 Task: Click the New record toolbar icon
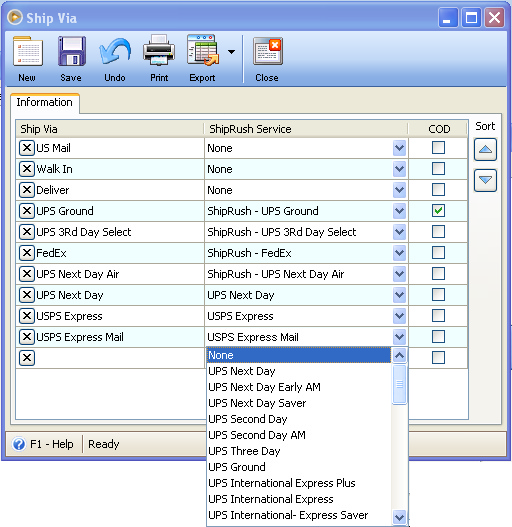[x=28, y=51]
